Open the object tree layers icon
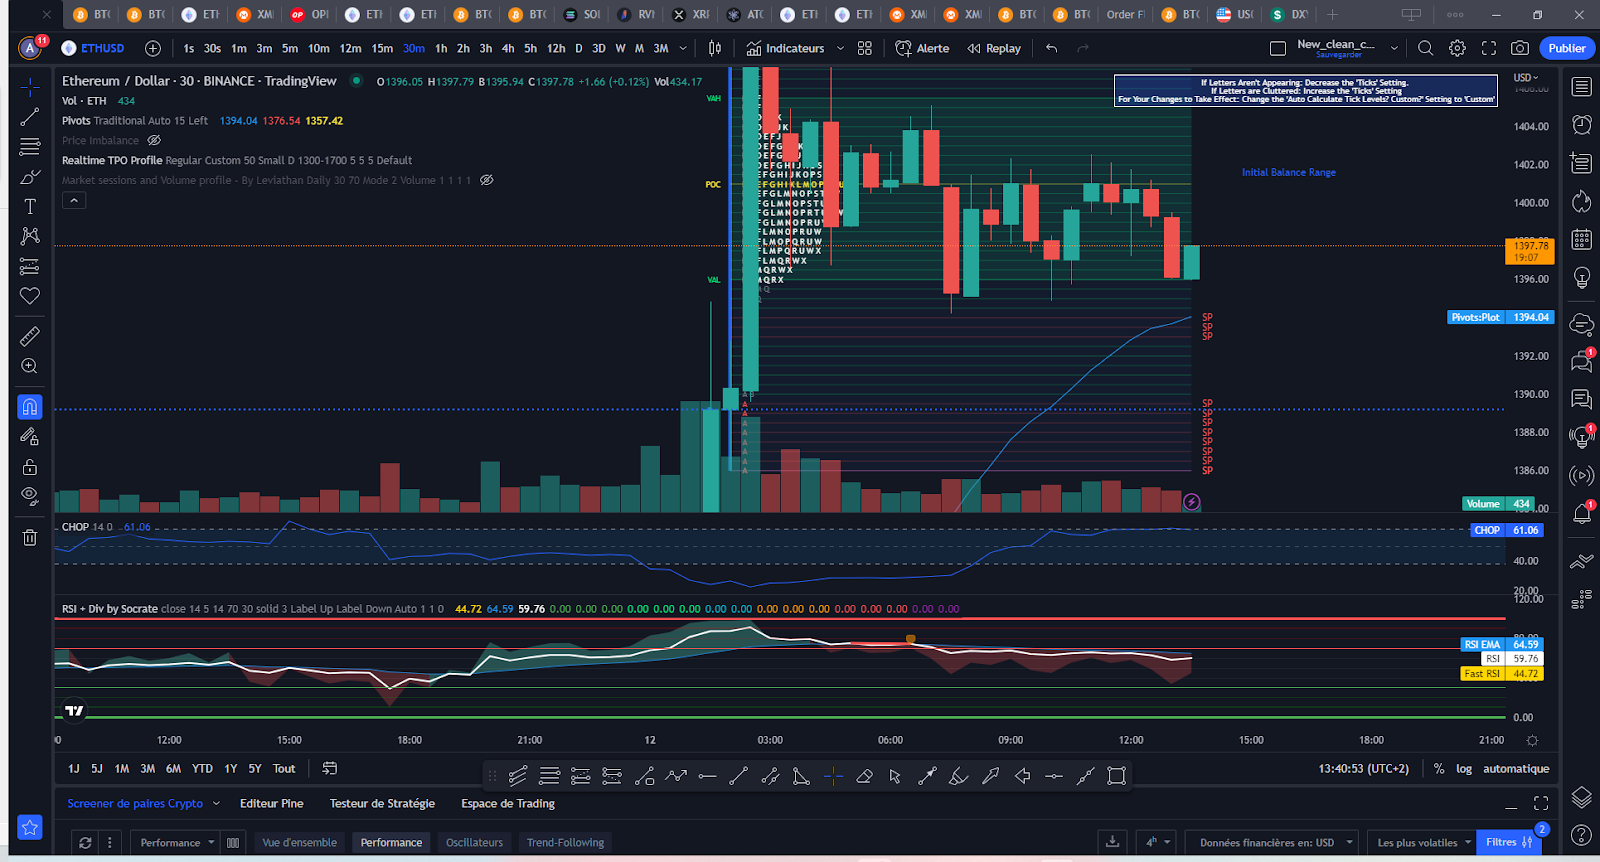1600x862 pixels. click(1581, 797)
